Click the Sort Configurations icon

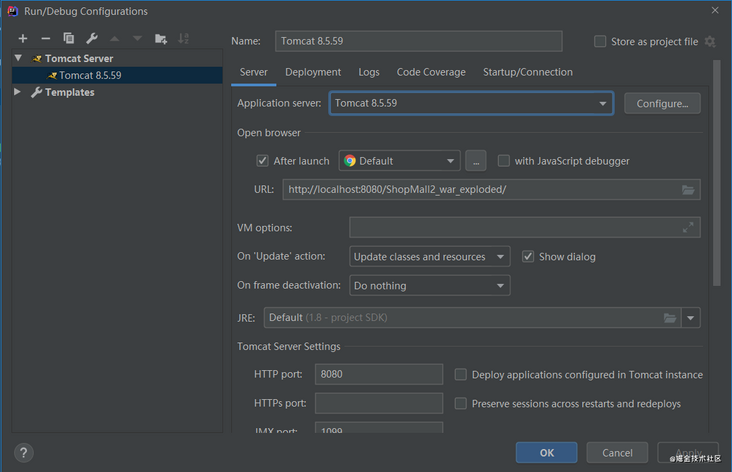pos(183,38)
